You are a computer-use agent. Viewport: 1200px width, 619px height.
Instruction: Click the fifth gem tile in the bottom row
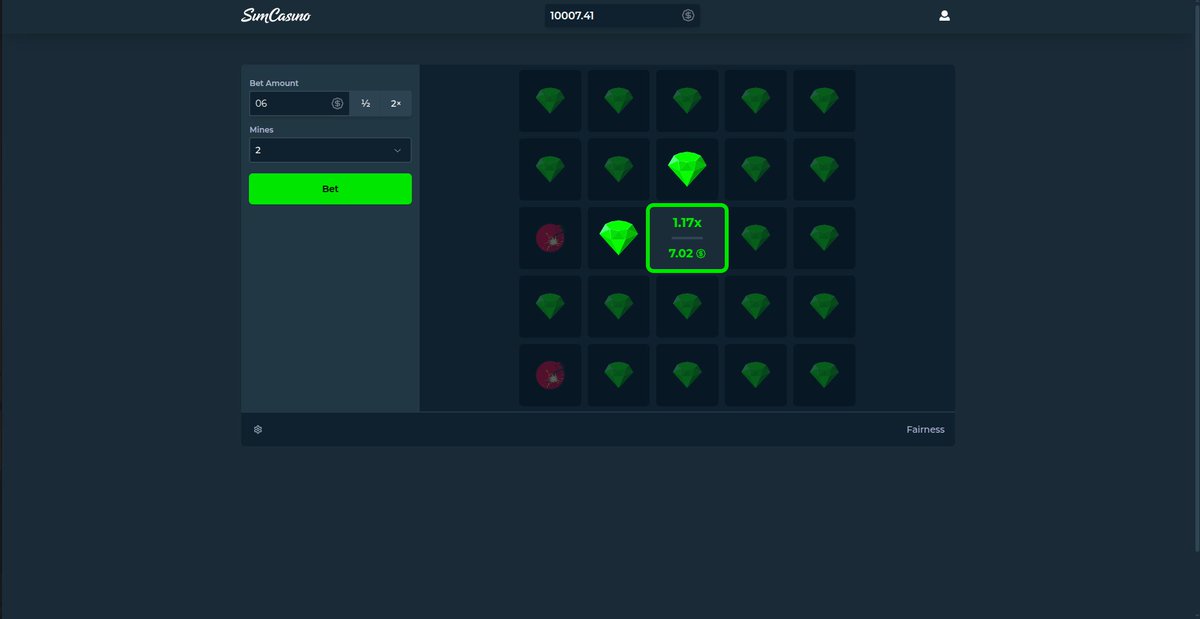point(824,375)
